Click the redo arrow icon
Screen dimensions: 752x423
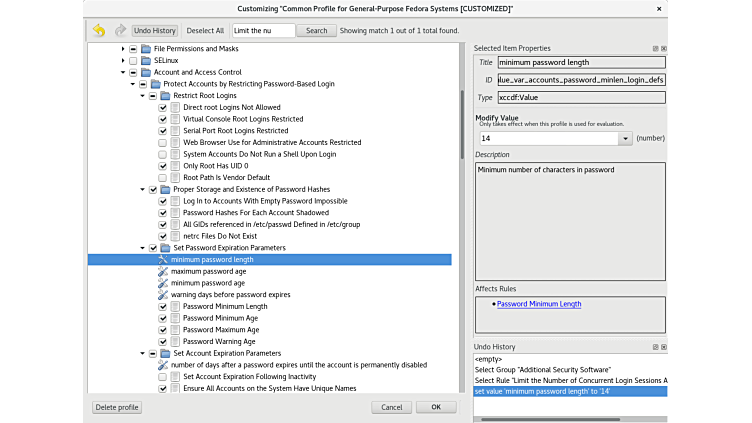tap(119, 31)
